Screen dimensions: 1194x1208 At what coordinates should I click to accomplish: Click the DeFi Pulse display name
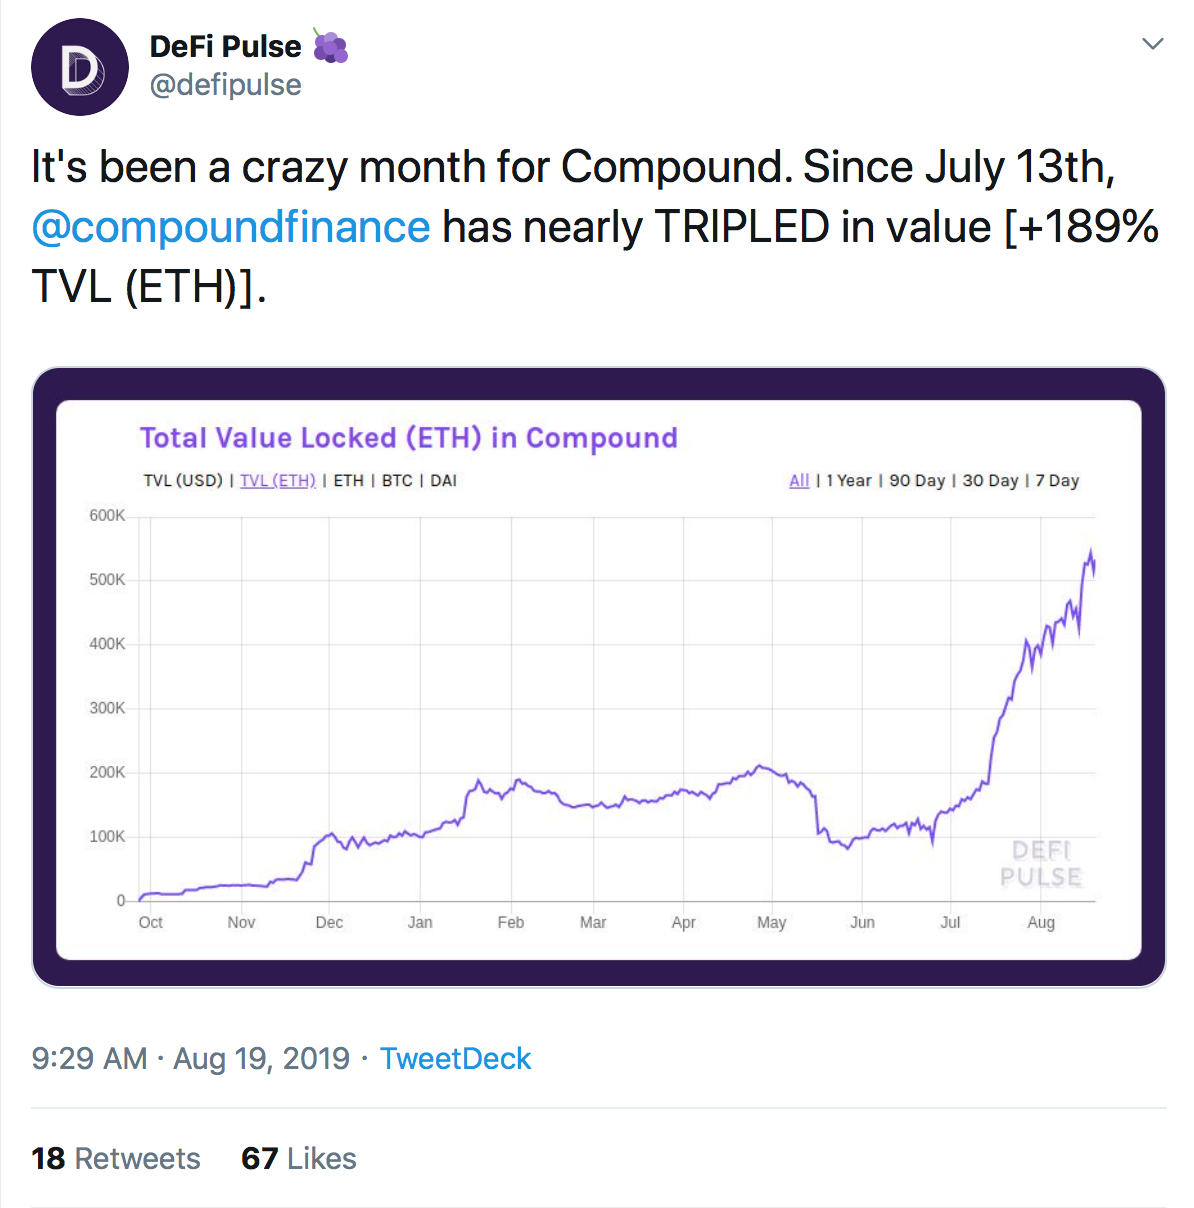[225, 46]
